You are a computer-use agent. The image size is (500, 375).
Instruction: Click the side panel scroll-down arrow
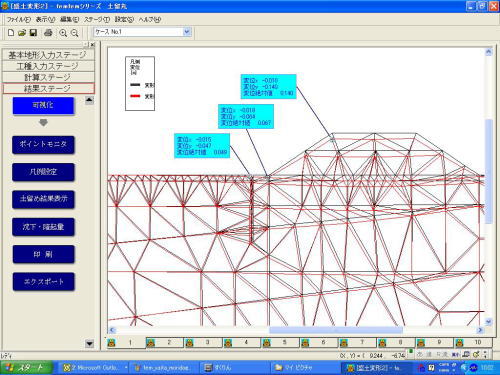pyautogui.click(x=89, y=343)
